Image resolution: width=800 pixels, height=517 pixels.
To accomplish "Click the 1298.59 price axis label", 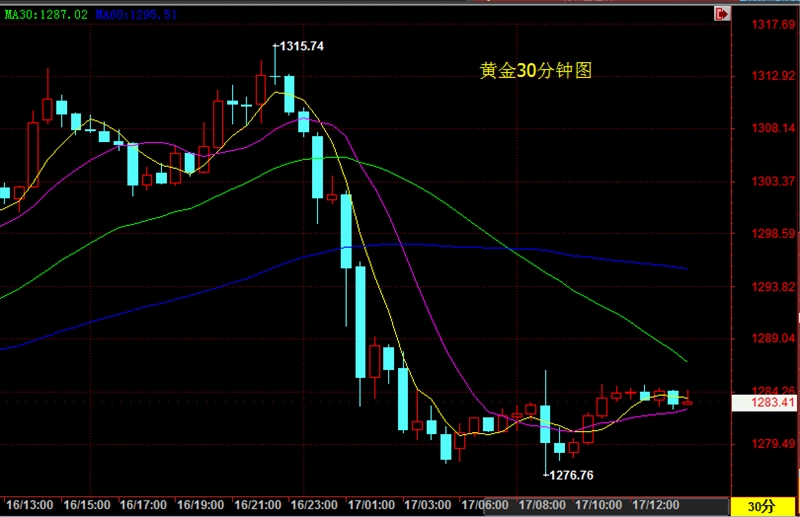I will coord(773,234).
